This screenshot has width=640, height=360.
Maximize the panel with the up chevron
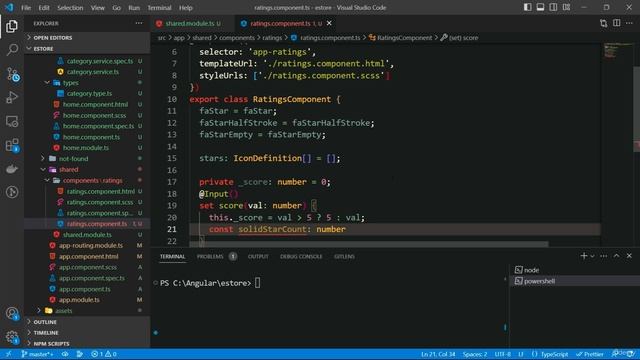(x=616, y=256)
